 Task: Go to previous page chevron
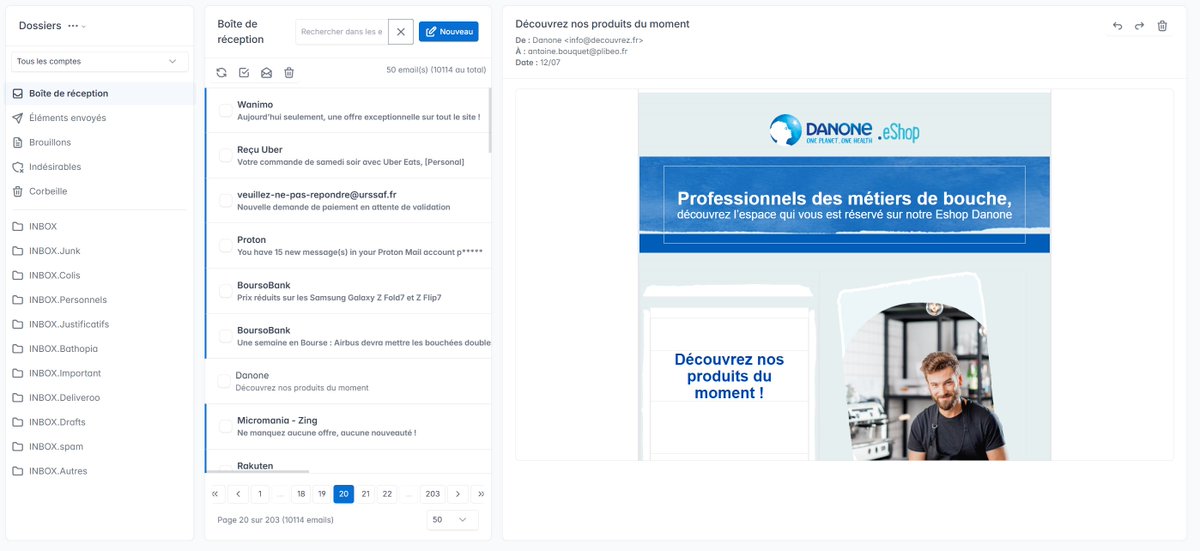click(x=238, y=494)
